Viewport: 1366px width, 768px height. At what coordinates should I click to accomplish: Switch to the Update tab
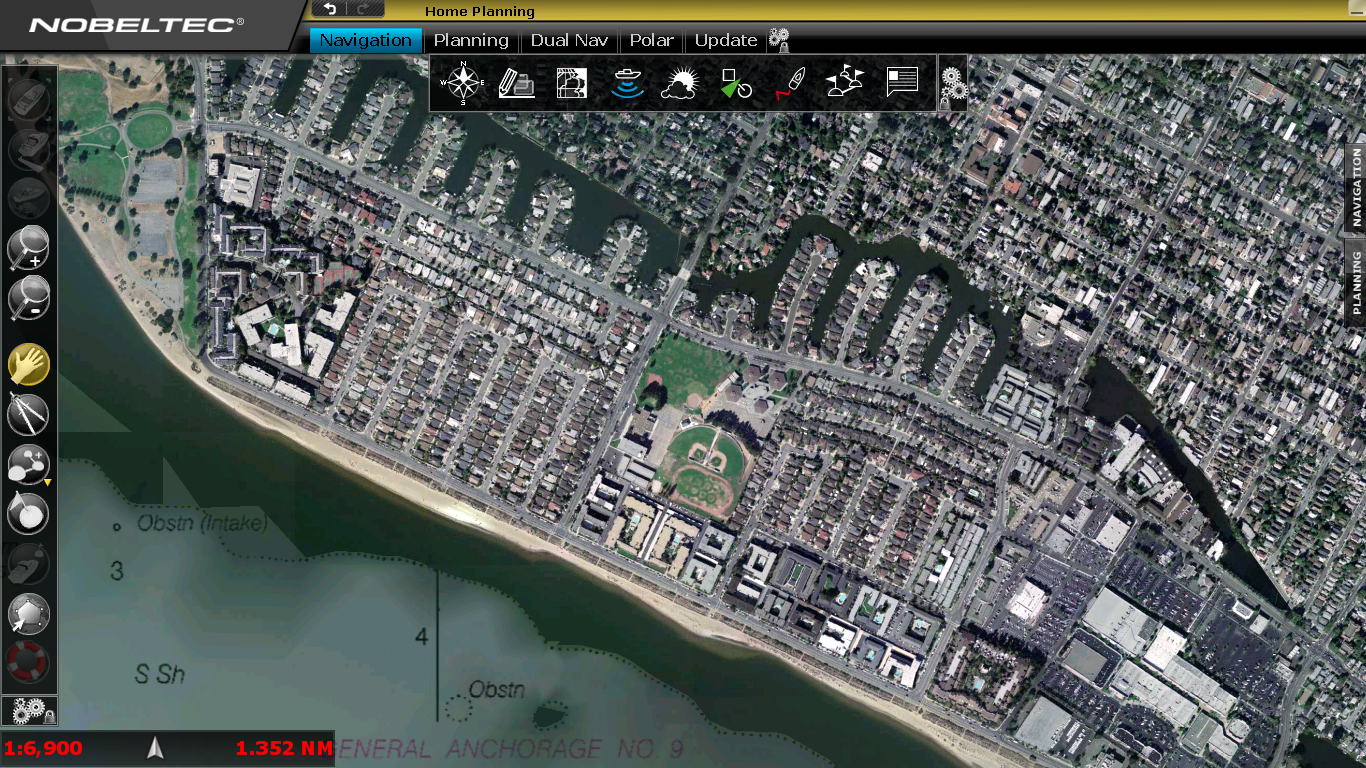coord(726,40)
